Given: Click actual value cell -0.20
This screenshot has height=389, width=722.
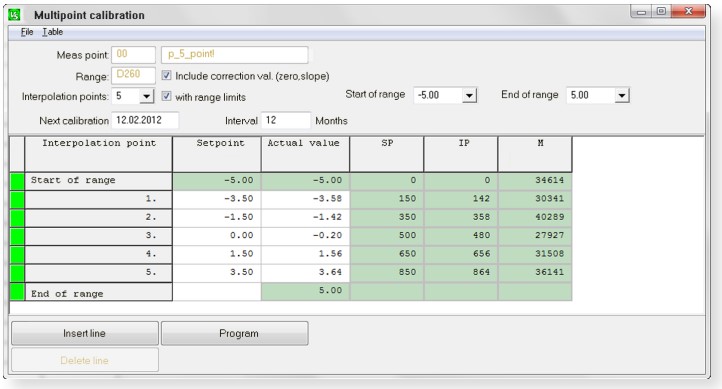Looking at the screenshot, I should (305, 237).
